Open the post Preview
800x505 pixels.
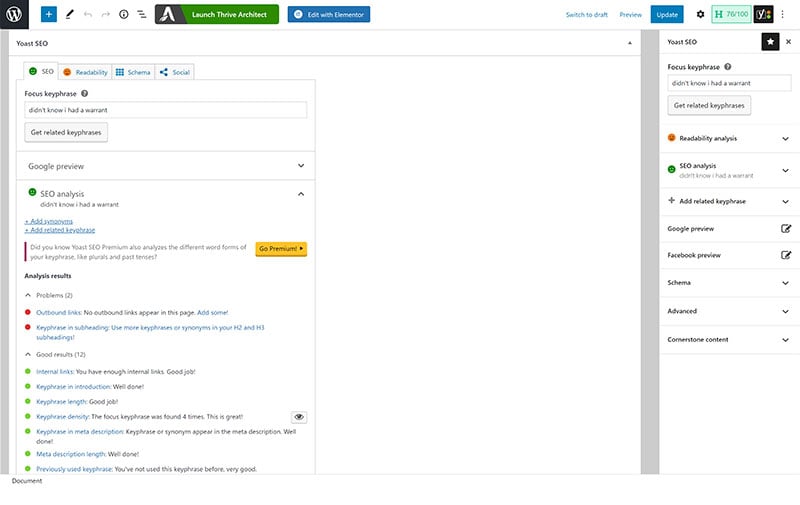631,15
